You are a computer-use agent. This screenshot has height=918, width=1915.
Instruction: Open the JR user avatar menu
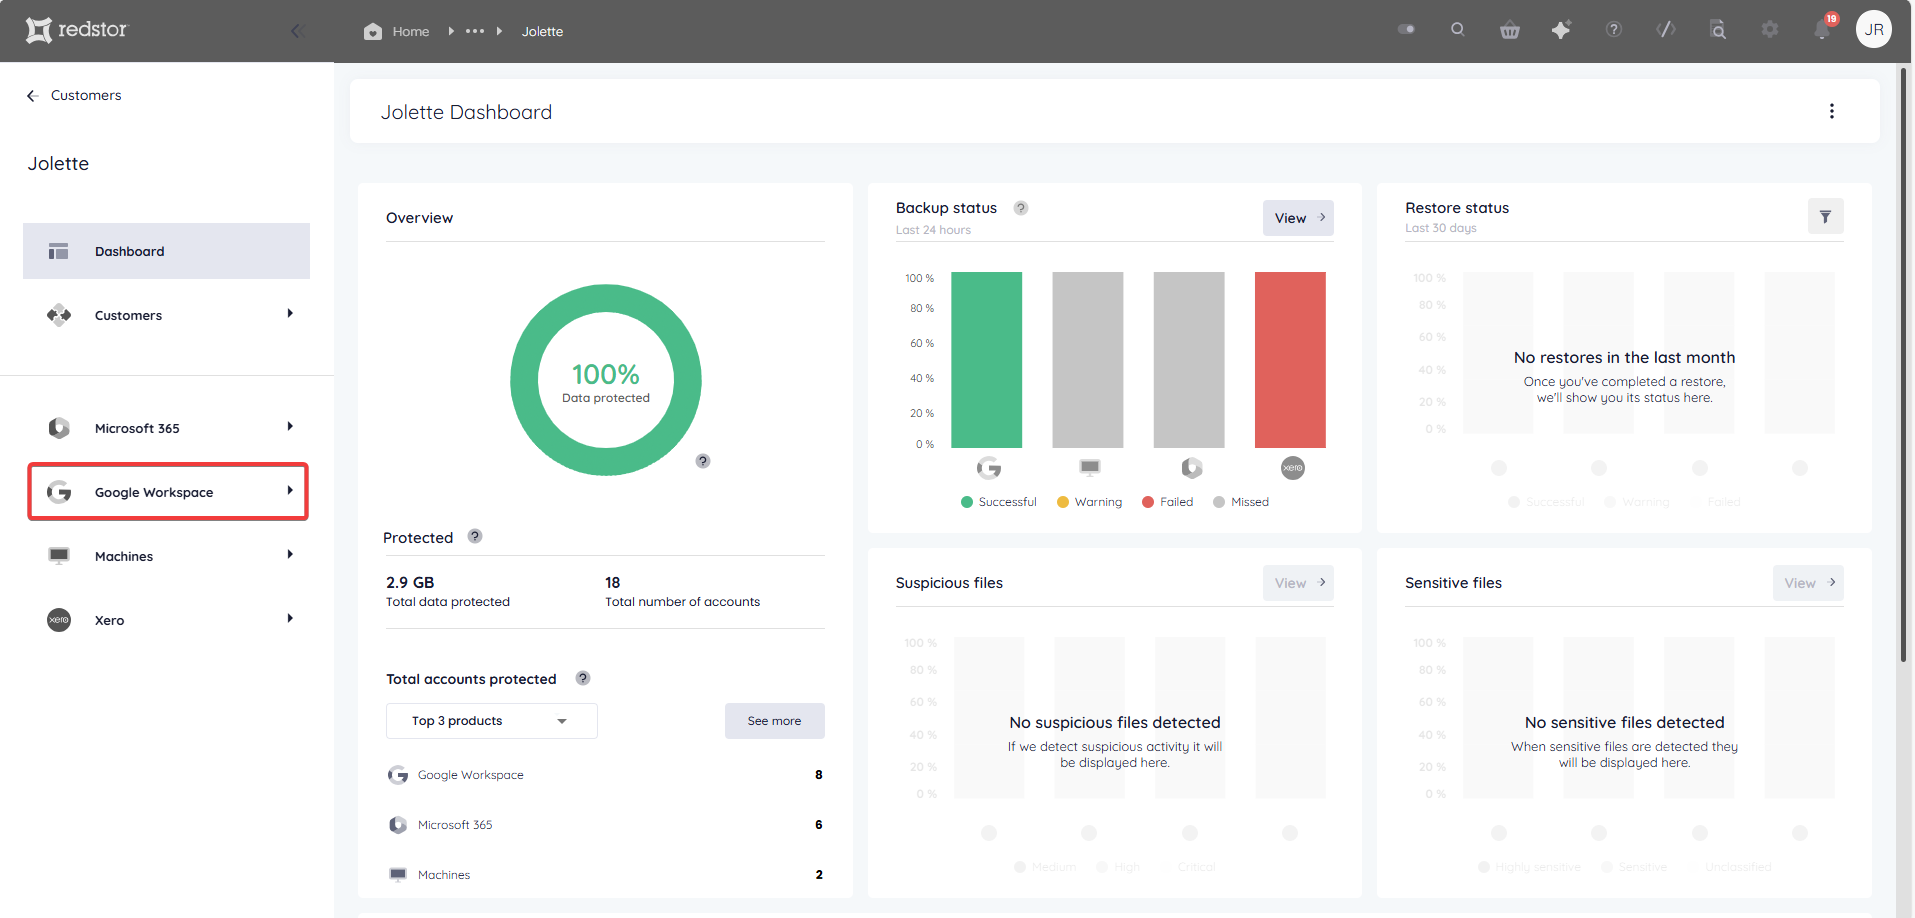(x=1874, y=30)
